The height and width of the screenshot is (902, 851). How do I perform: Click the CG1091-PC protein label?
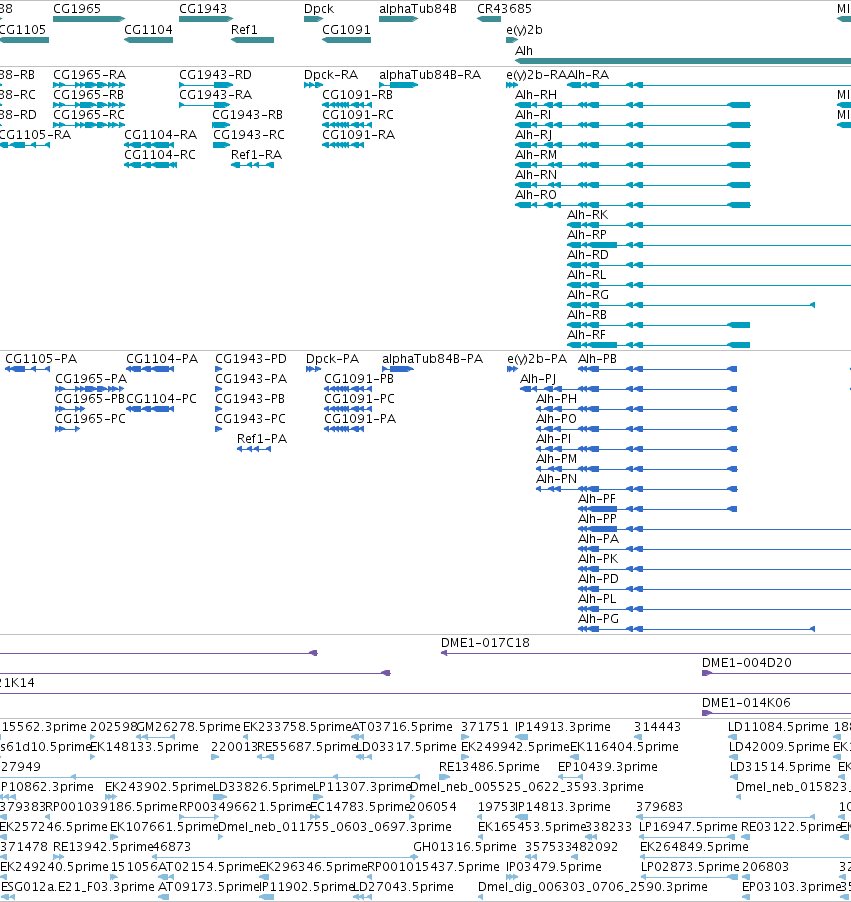coord(360,399)
